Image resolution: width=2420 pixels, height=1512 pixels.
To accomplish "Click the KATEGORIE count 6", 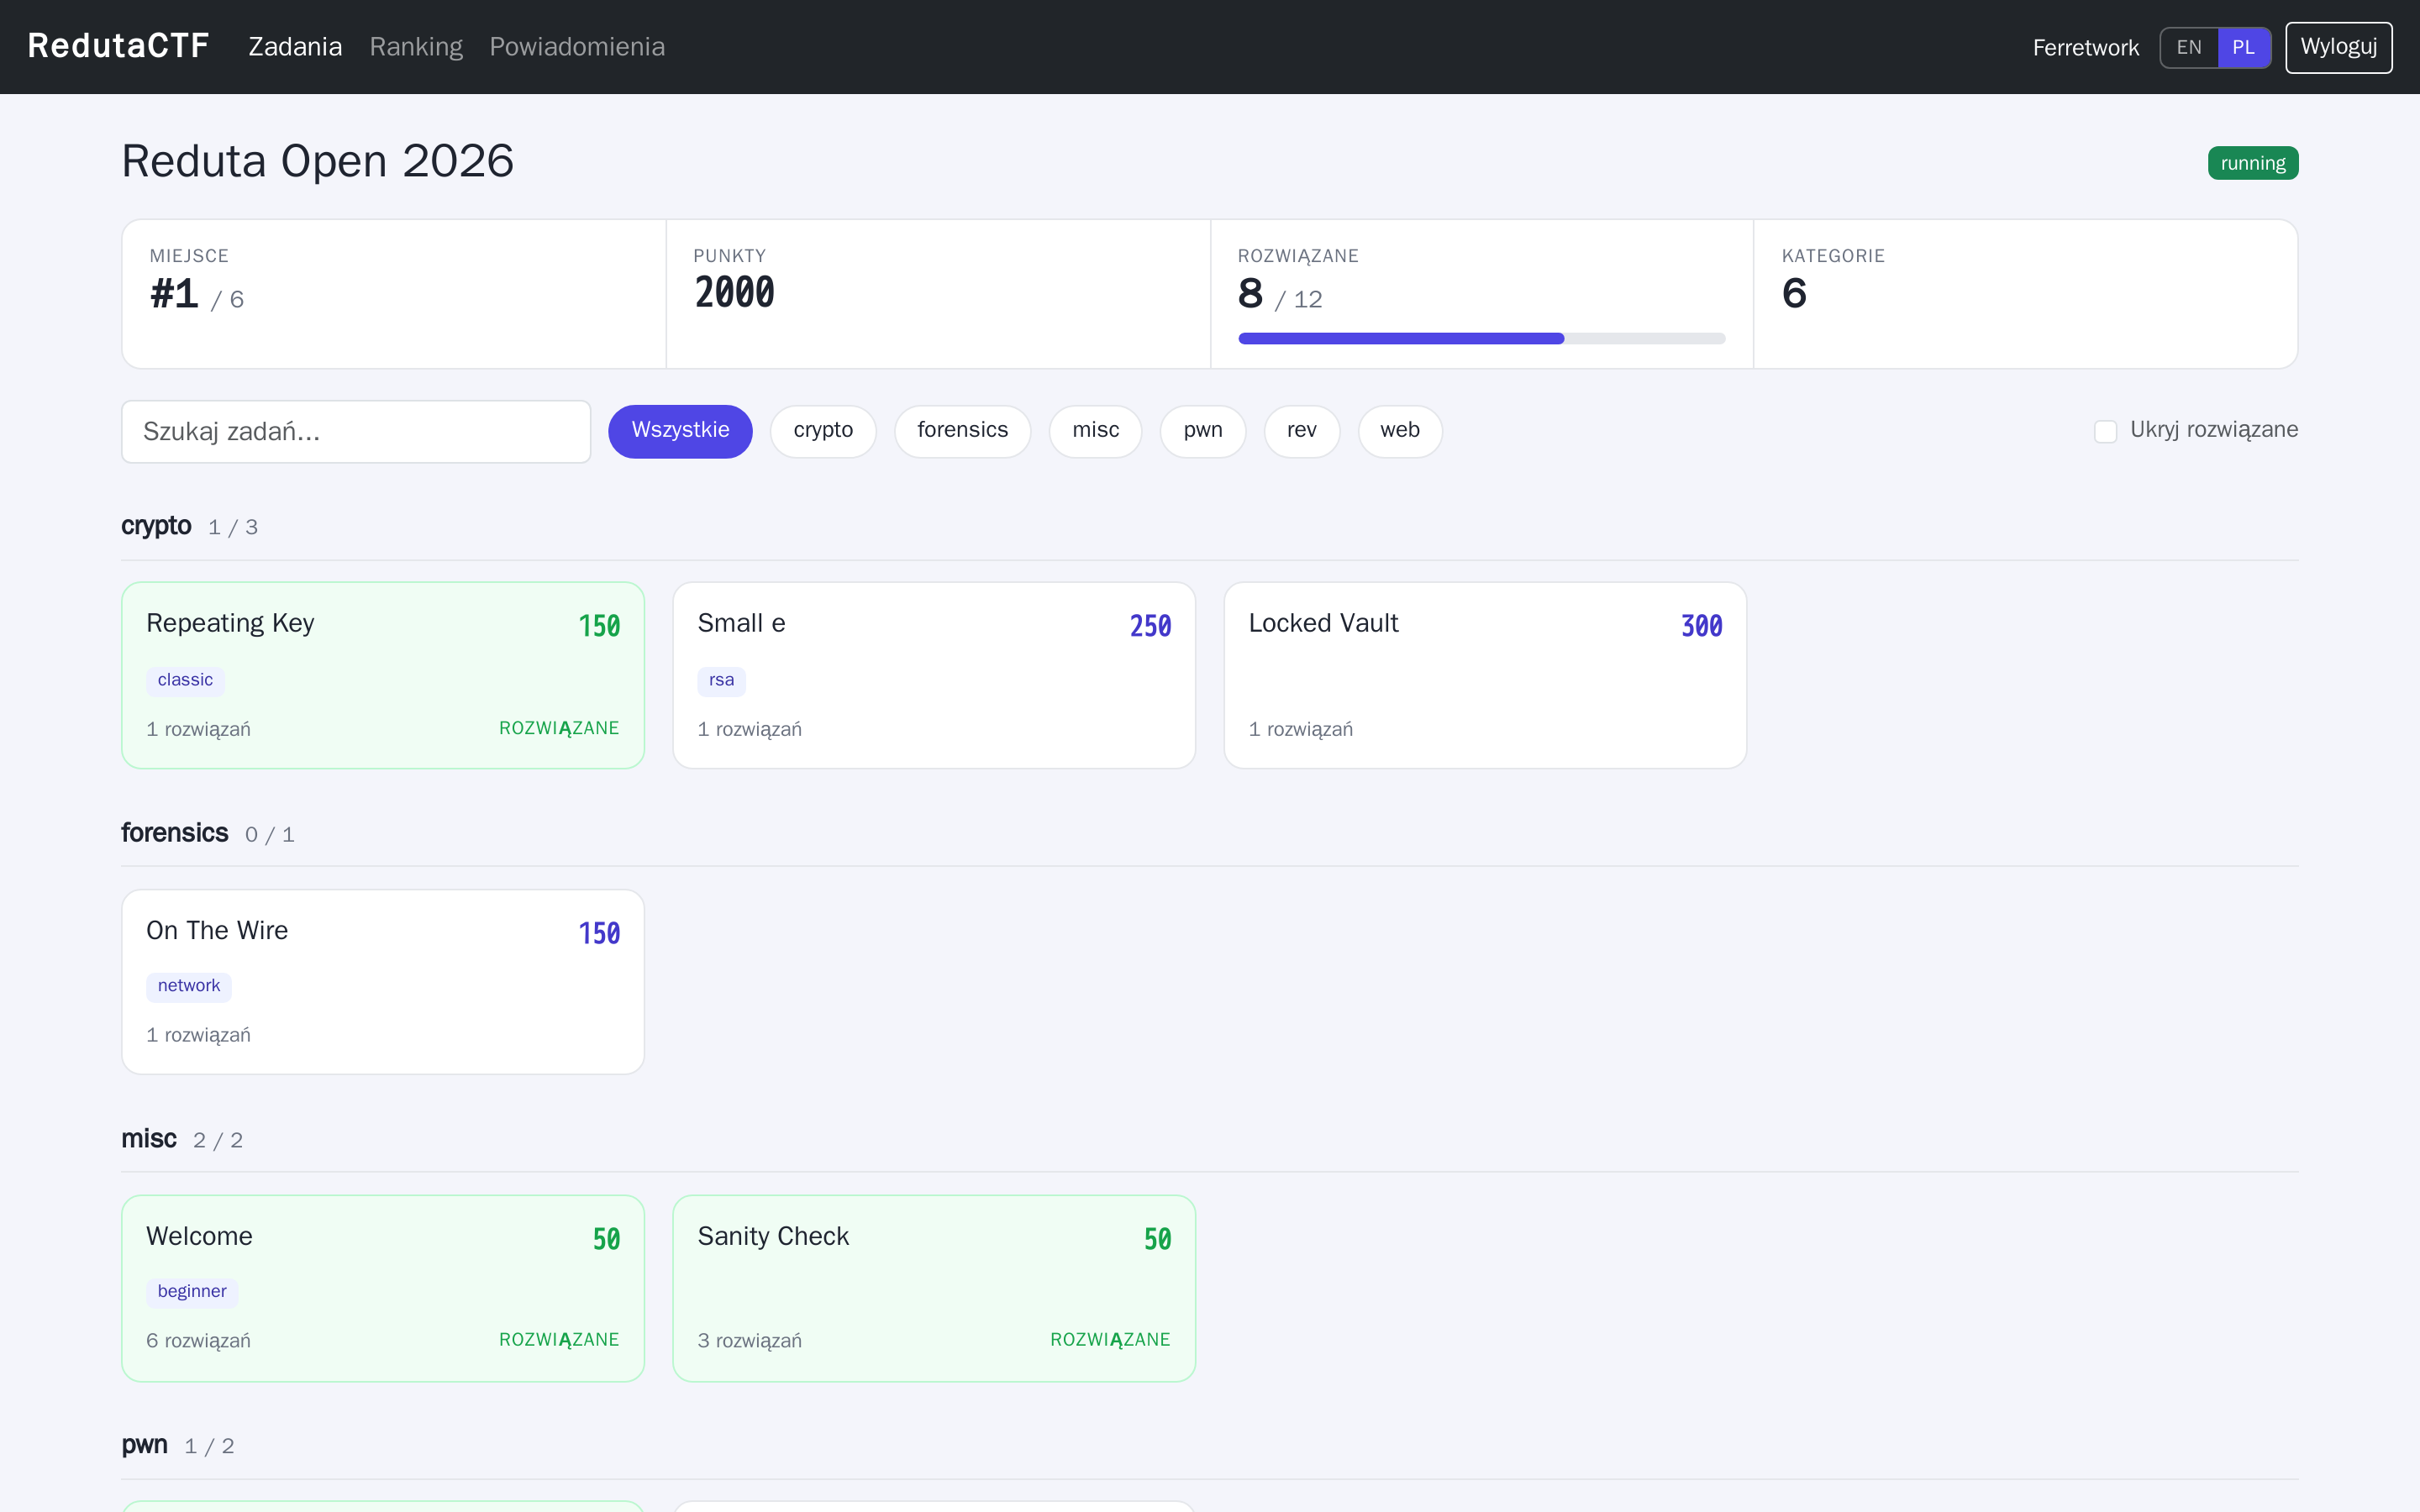I will pyautogui.click(x=1794, y=293).
